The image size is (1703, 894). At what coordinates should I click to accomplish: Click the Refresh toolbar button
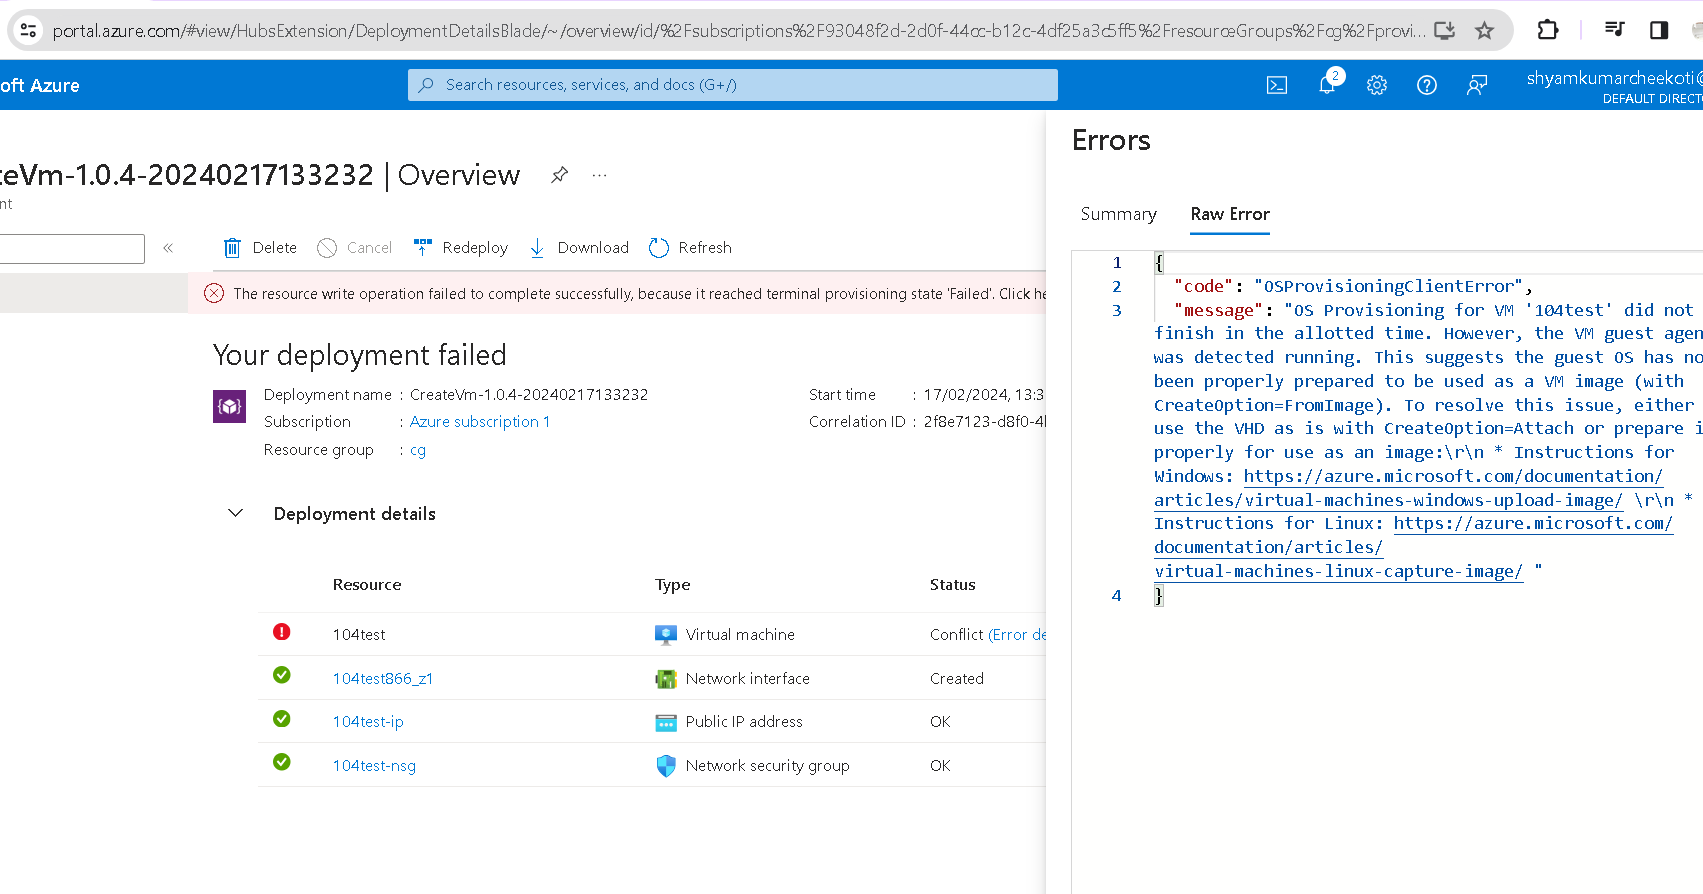click(x=690, y=248)
